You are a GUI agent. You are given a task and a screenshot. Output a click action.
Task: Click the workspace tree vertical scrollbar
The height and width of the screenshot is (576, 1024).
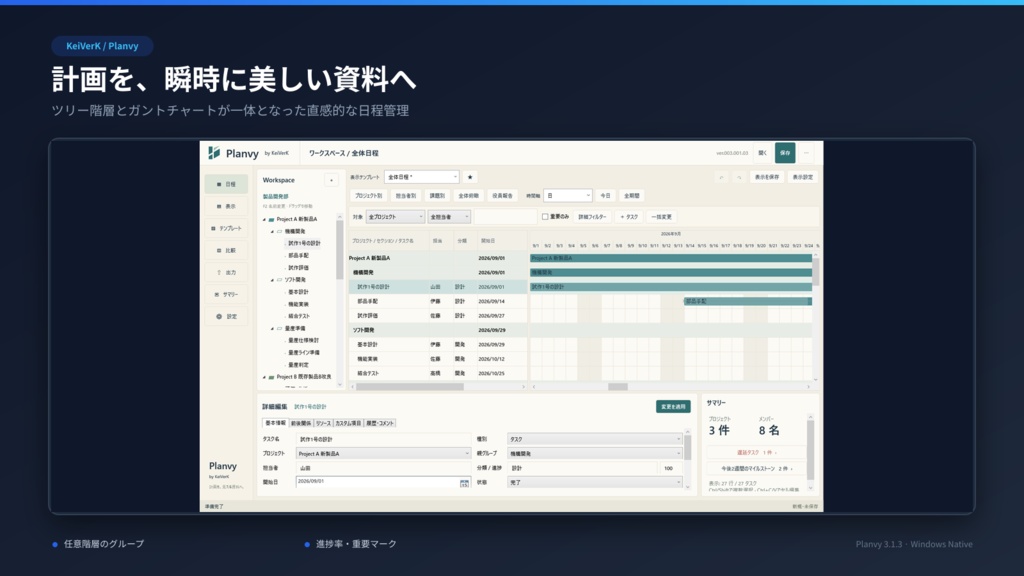click(340, 250)
